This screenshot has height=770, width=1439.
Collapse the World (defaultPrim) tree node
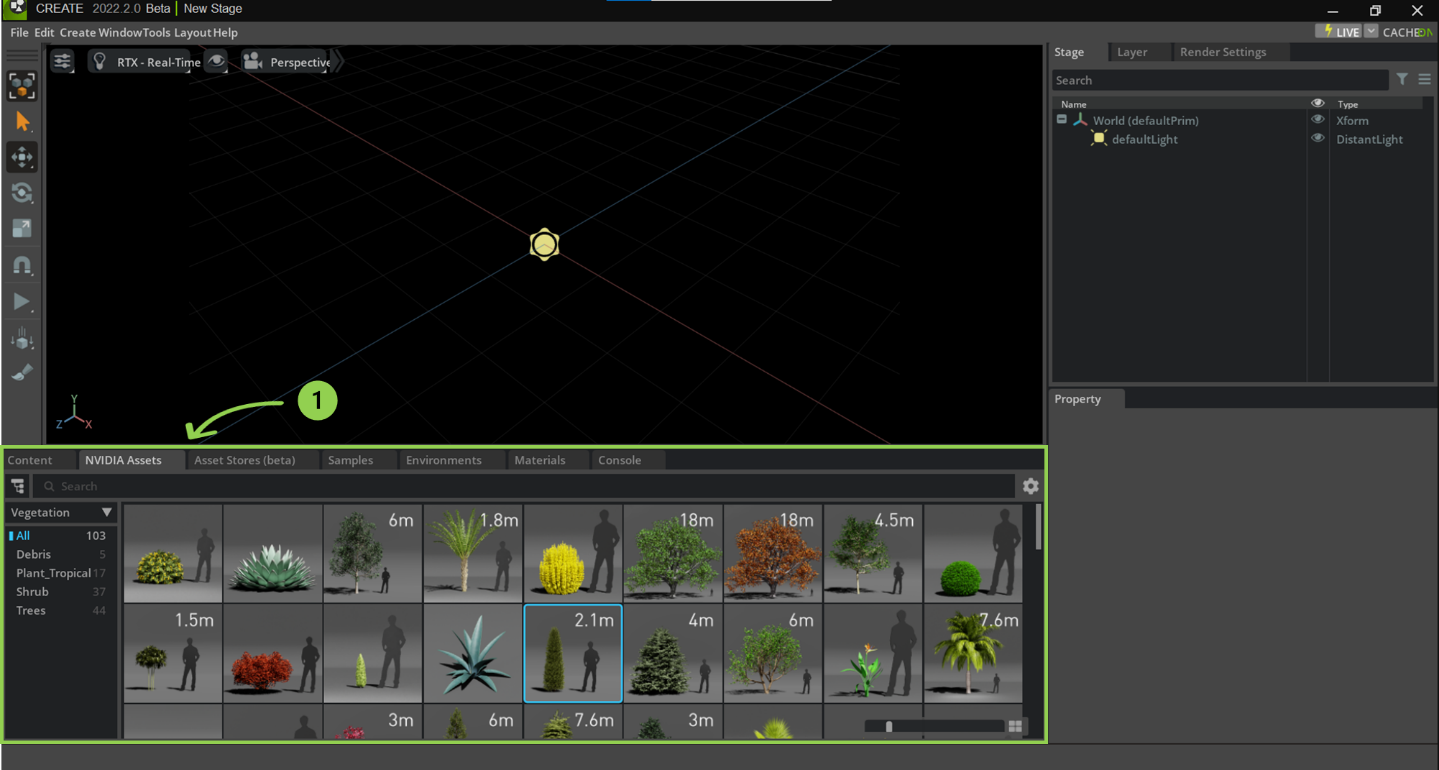pos(1062,120)
